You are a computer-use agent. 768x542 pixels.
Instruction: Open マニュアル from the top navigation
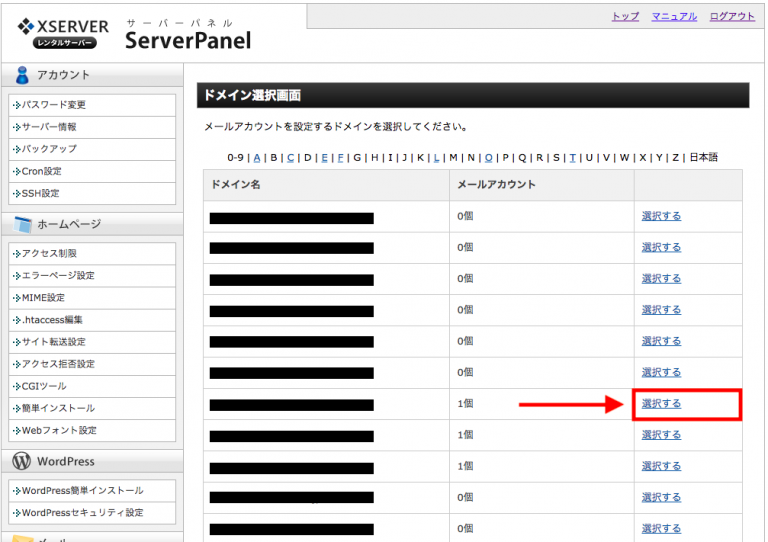coord(674,17)
